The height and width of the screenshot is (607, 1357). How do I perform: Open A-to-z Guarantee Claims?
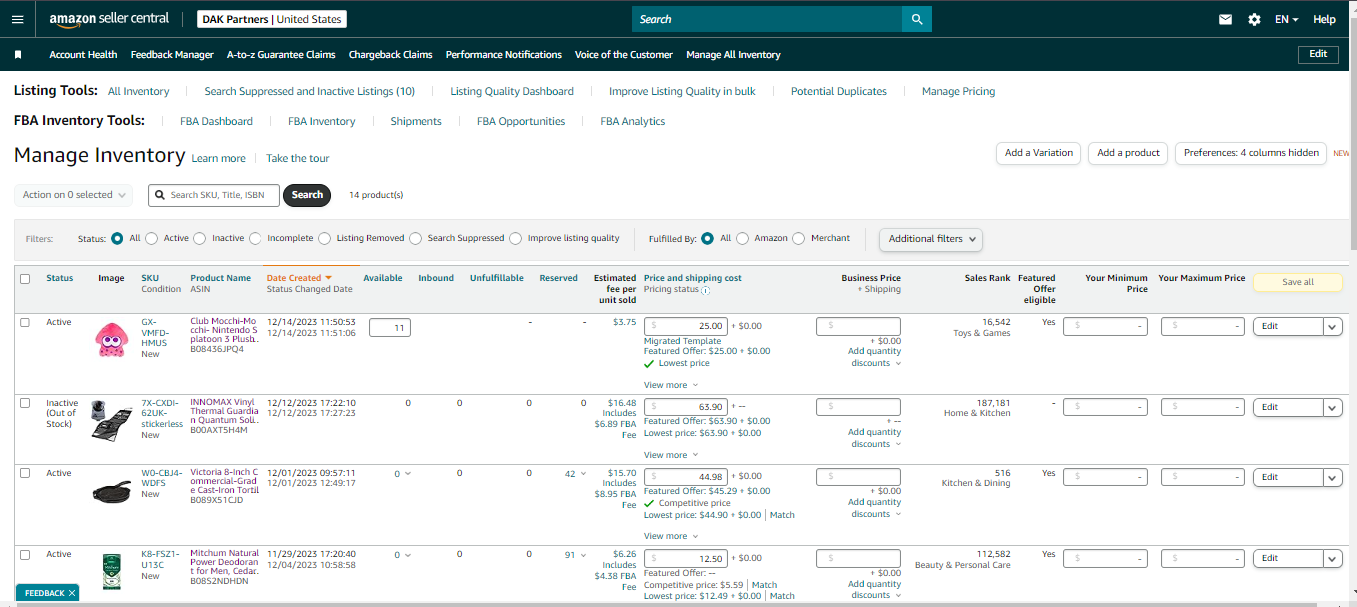281,55
